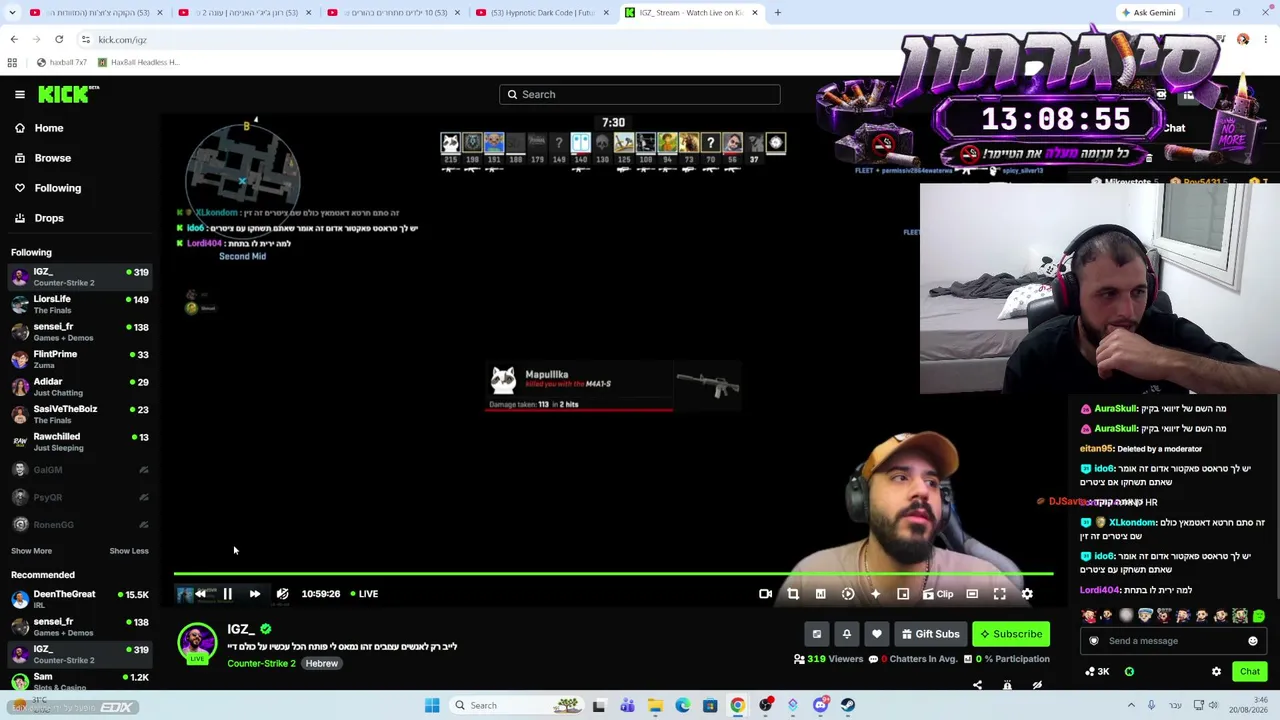1280x720 pixels.
Task: Click the playback speed icon in player
Action: (x=848, y=594)
